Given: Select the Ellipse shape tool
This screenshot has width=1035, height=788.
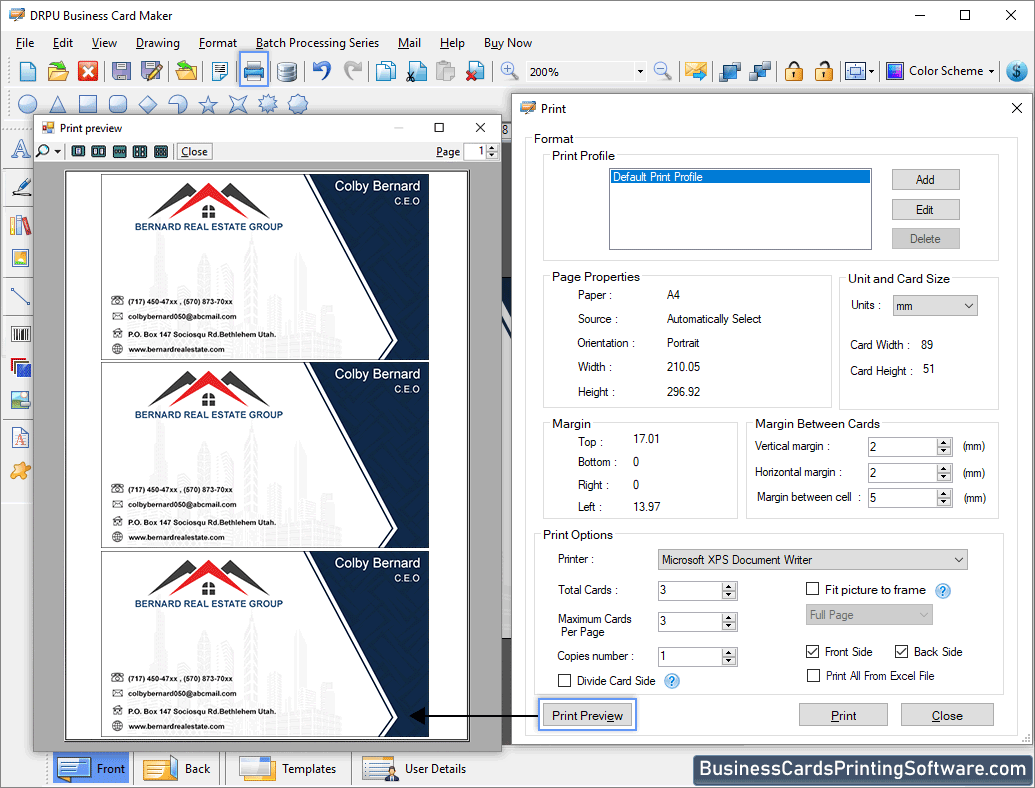Looking at the screenshot, I should pos(27,104).
